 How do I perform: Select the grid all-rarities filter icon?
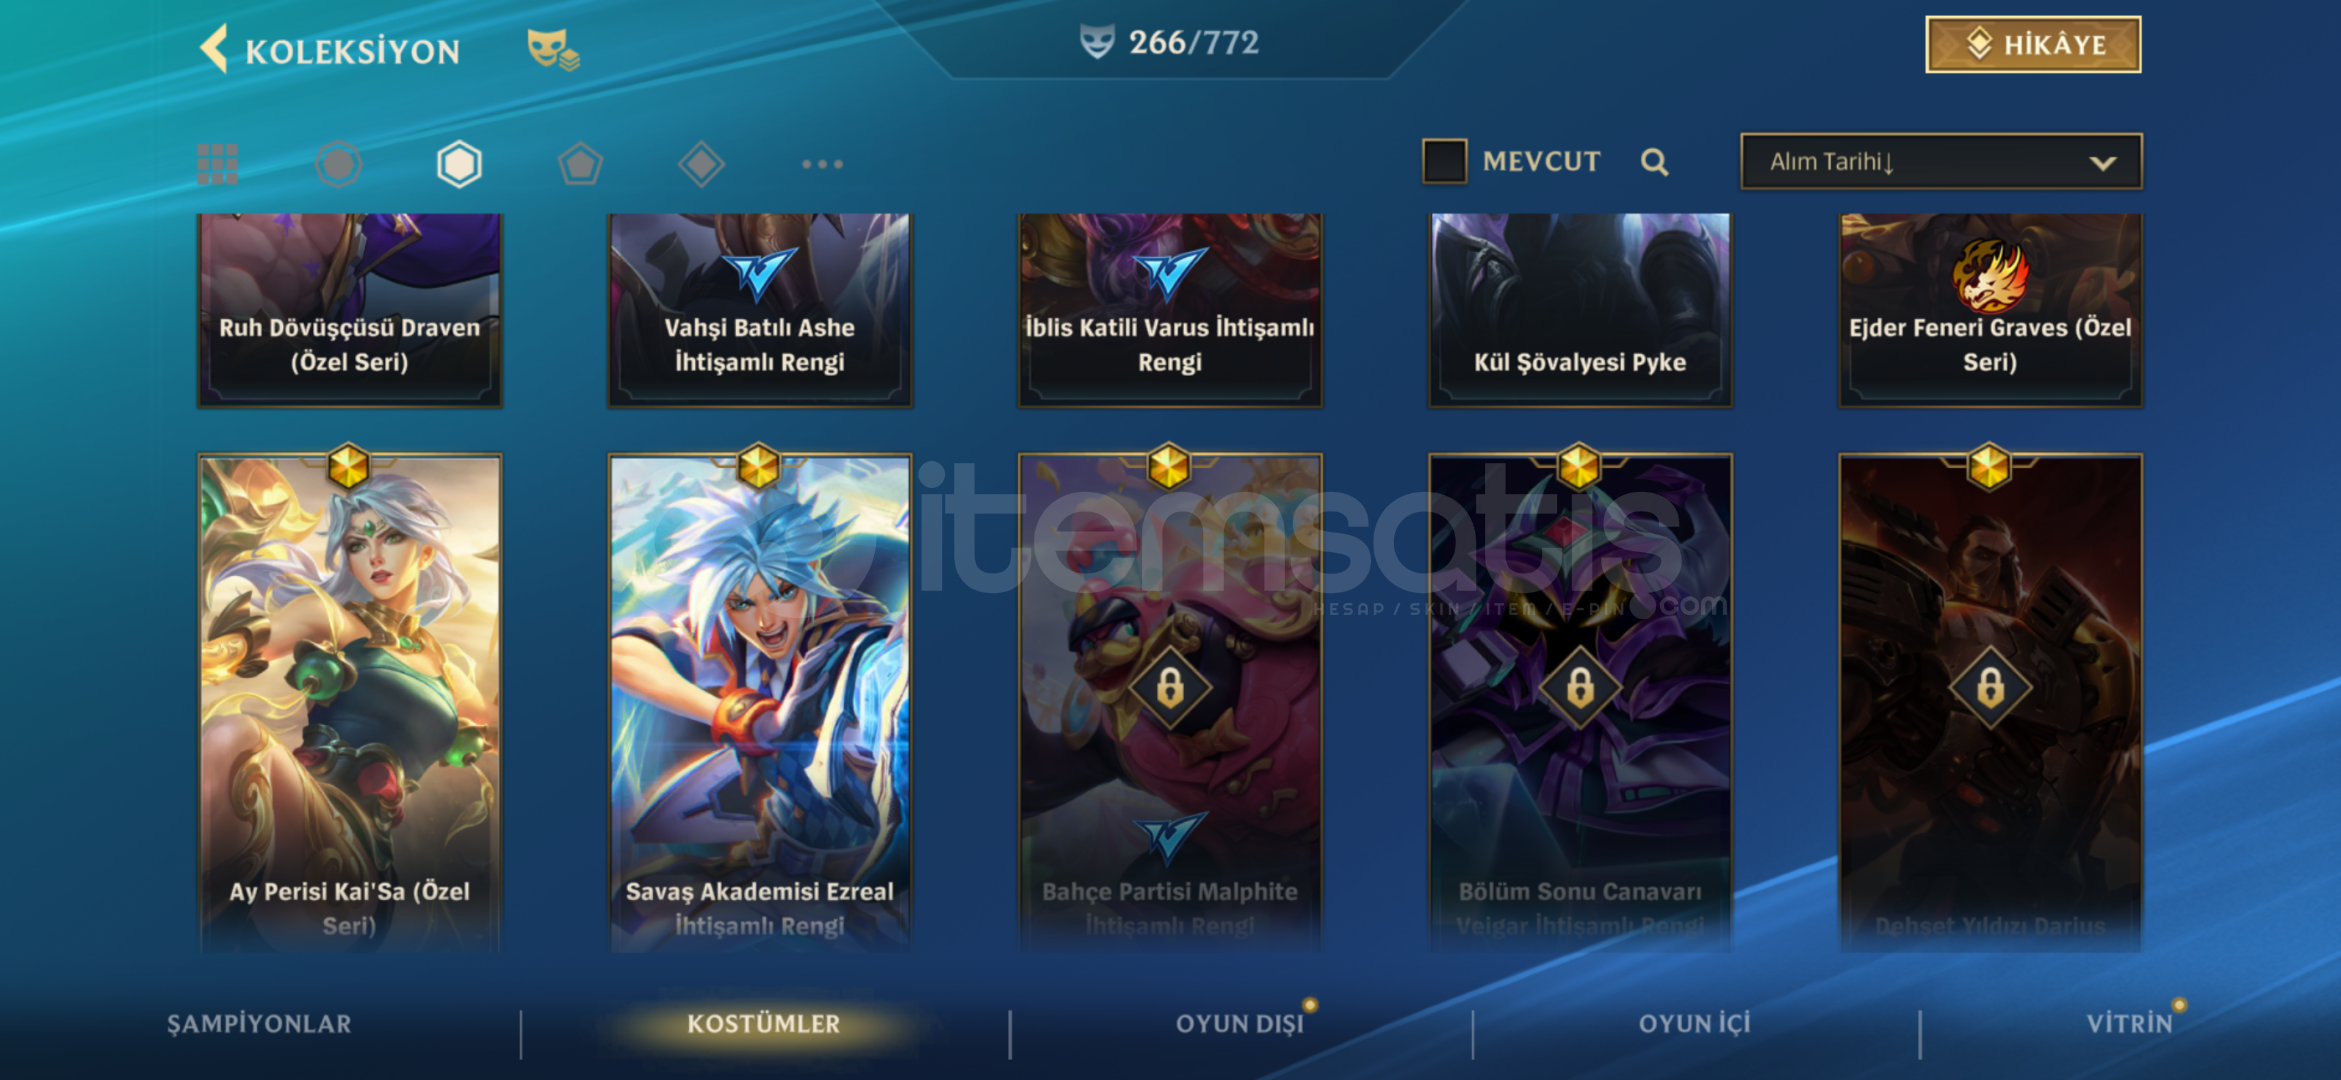tap(217, 164)
